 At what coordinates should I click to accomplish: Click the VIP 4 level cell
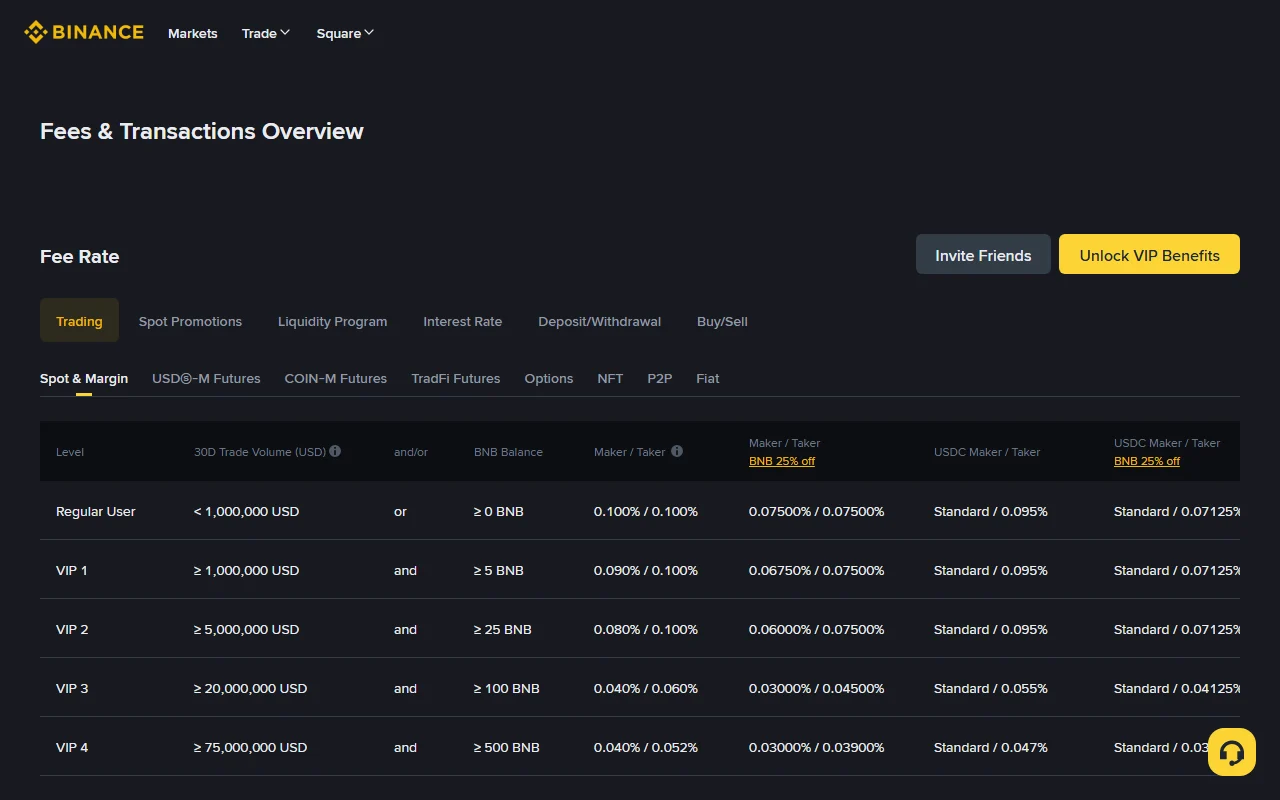72,747
